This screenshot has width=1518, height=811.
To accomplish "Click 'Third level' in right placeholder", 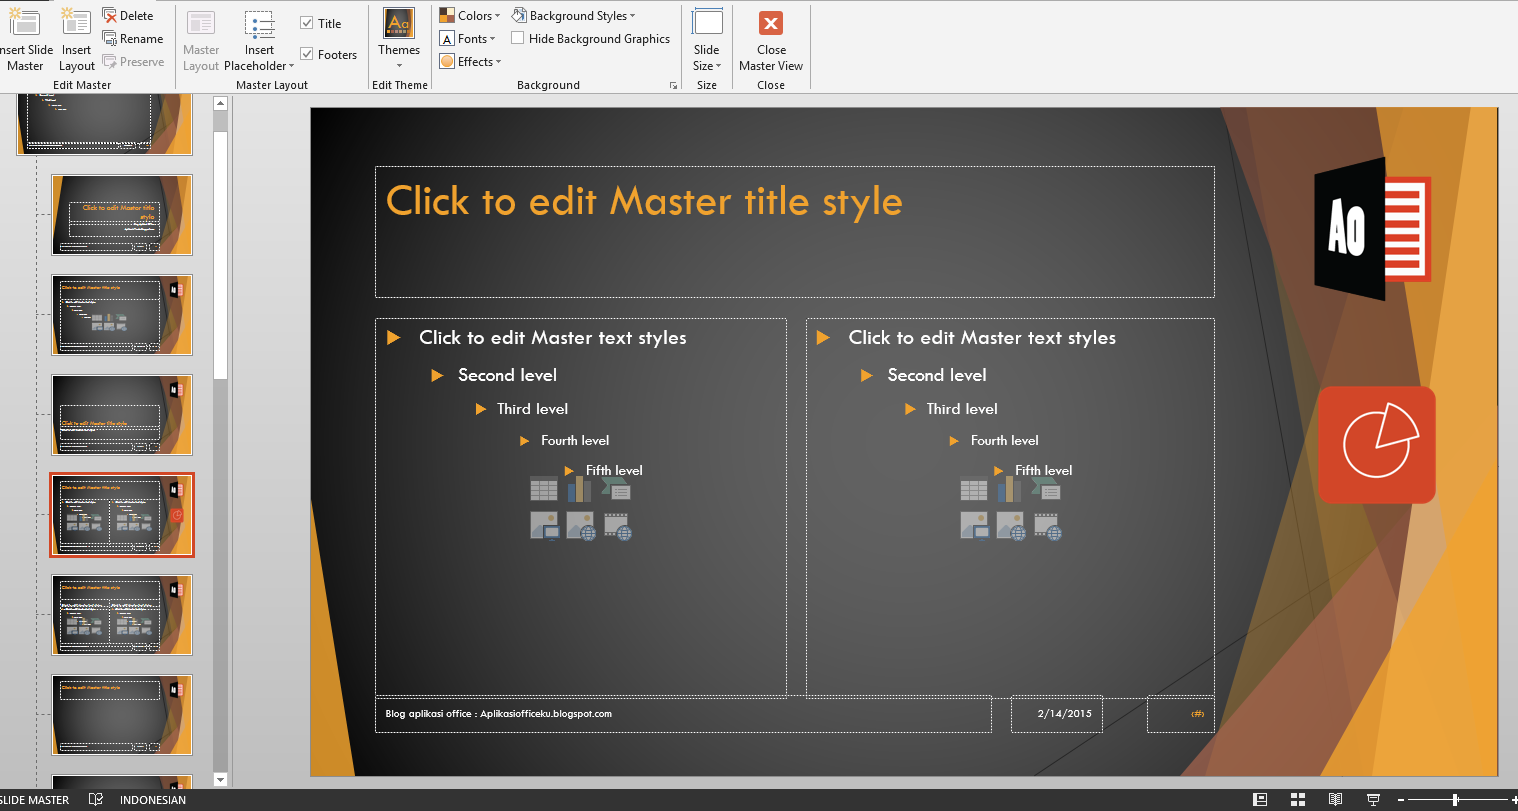I will click(962, 409).
